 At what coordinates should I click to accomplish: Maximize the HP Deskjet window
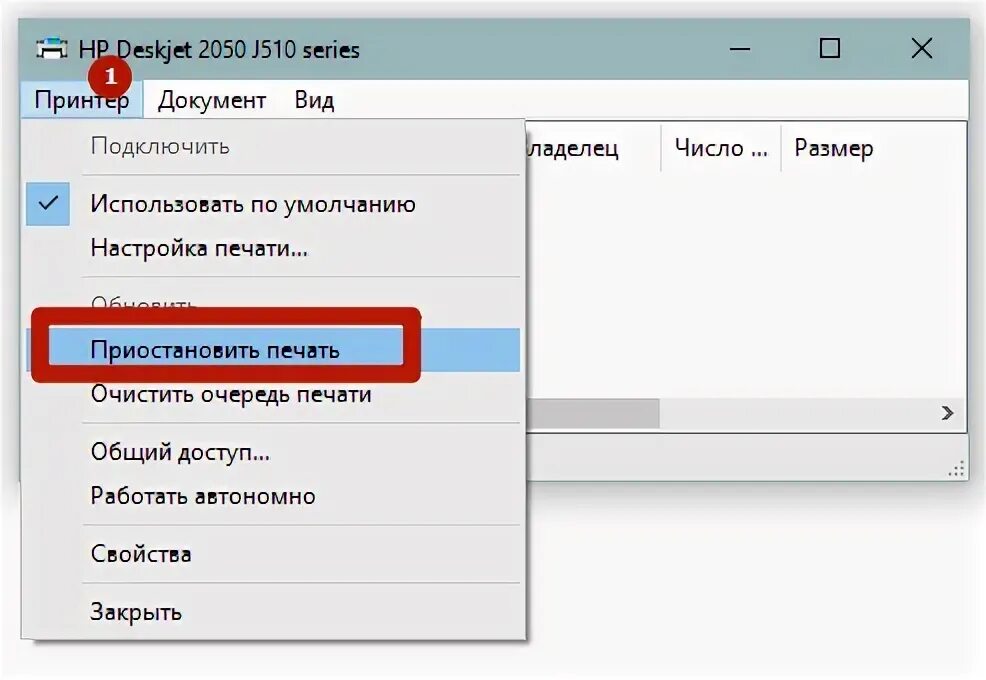(830, 48)
